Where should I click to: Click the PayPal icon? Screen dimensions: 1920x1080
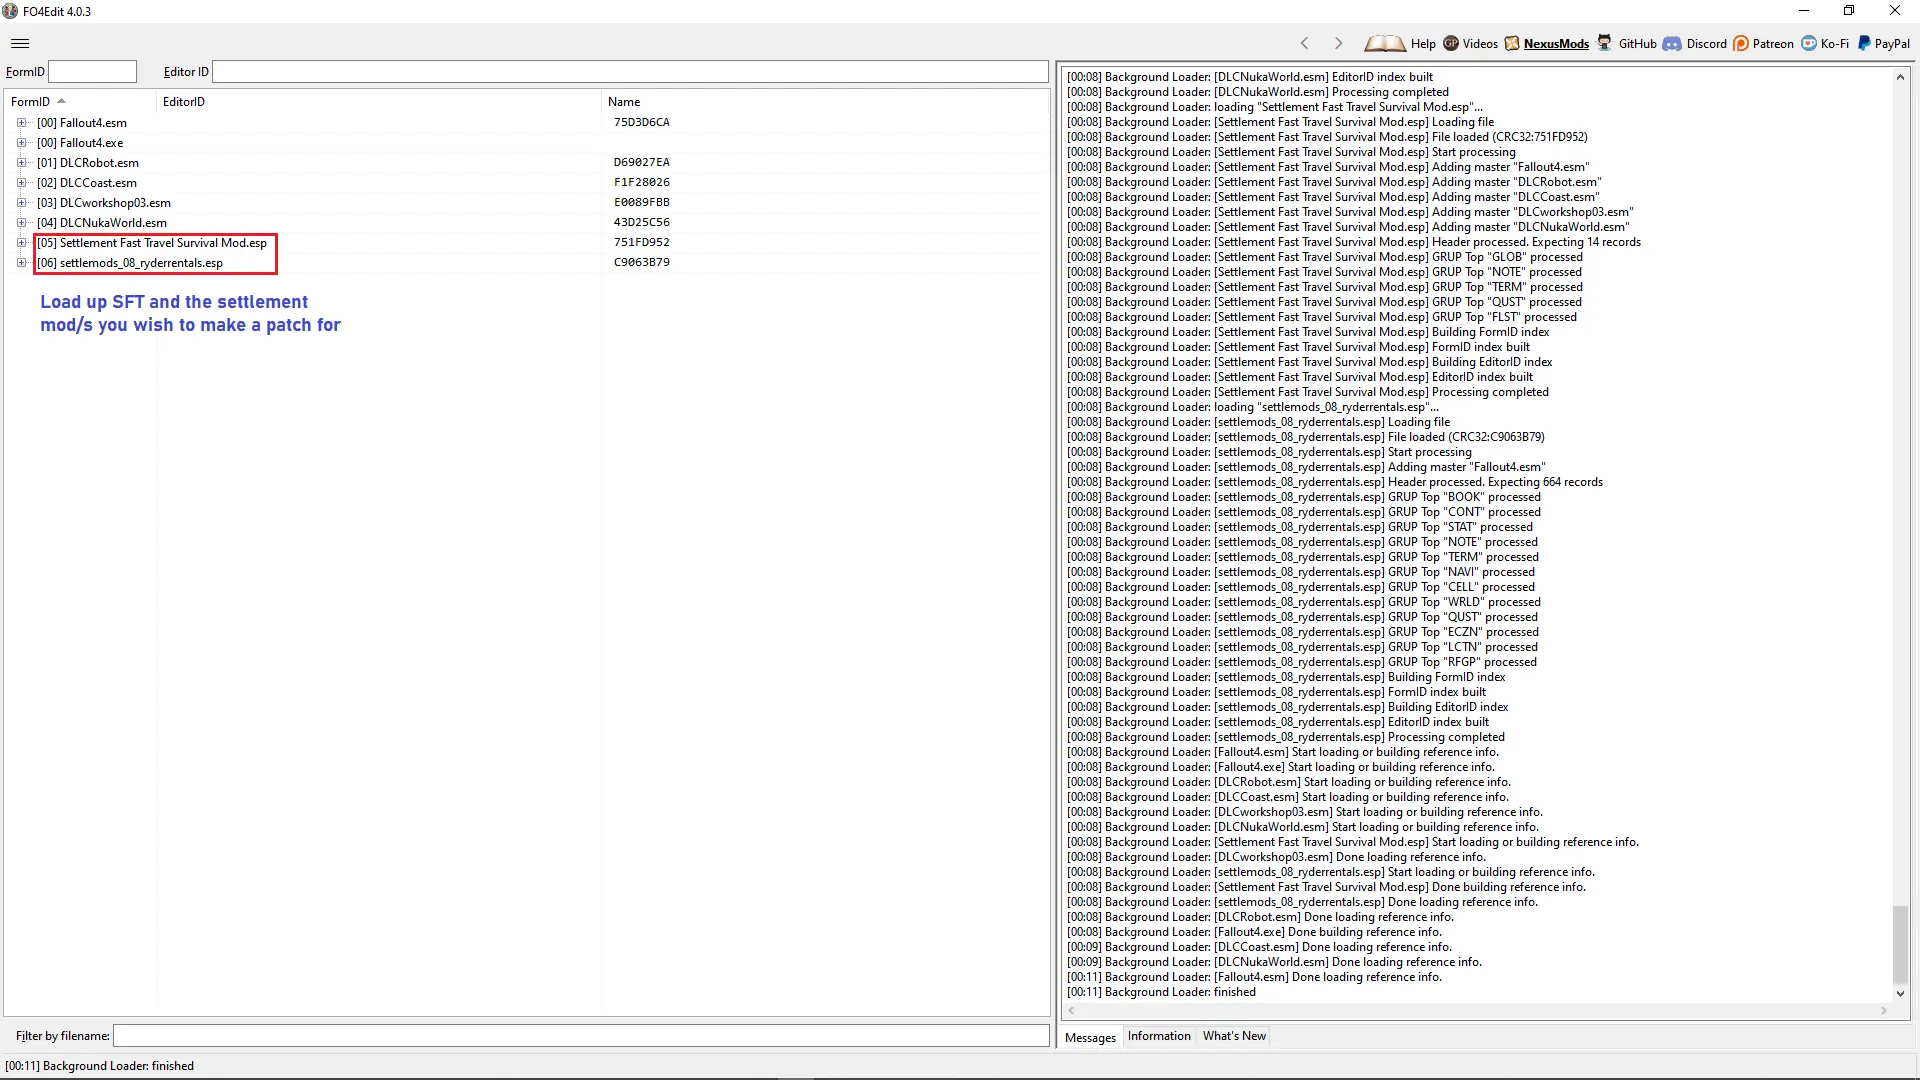[1864, 43]
